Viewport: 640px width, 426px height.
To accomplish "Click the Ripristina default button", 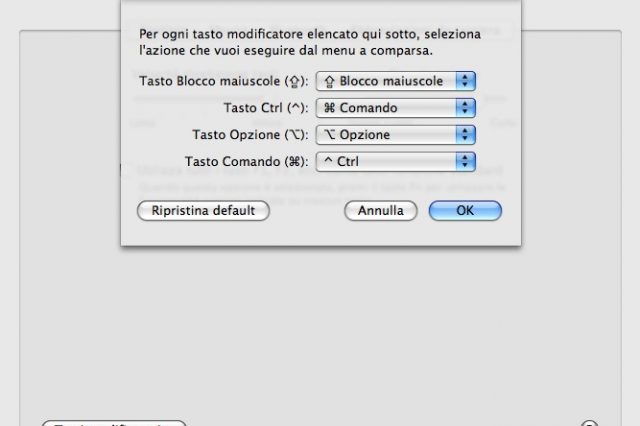I will [x=203, y=211].
